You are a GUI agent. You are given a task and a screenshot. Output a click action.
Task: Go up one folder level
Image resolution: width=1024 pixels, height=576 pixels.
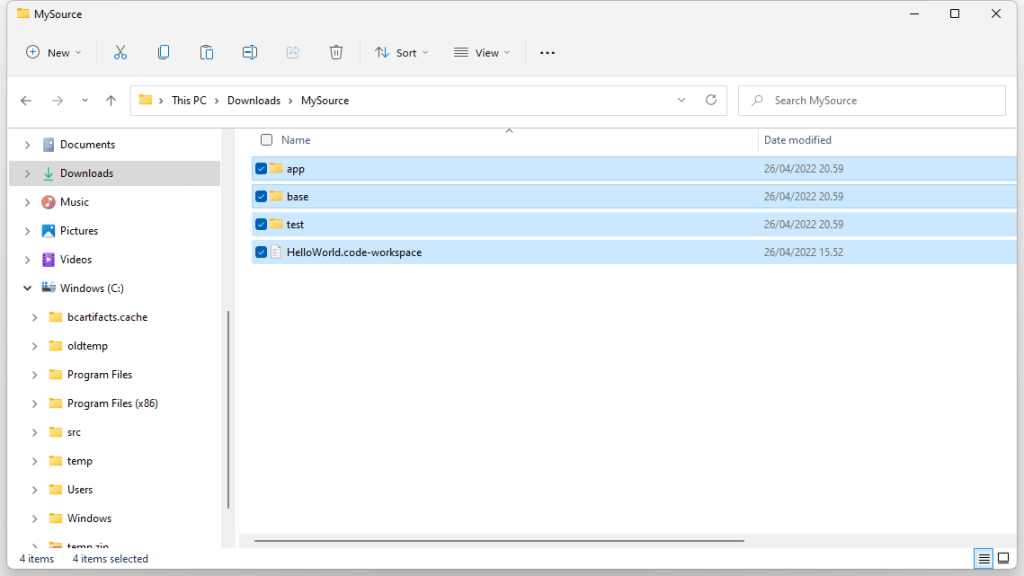tap(111, 100)
